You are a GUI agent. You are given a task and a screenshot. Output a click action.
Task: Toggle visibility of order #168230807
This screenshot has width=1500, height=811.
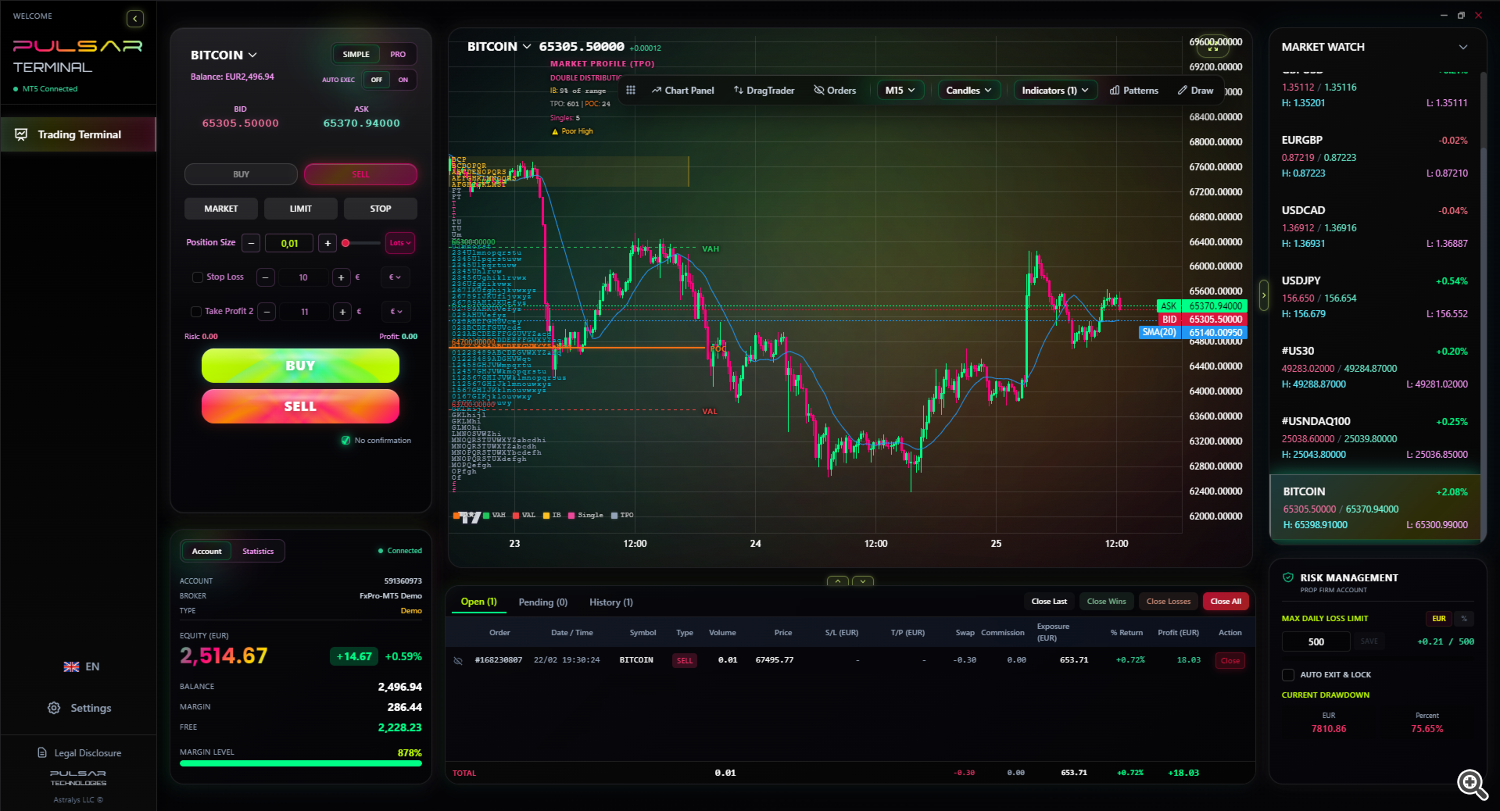[458, 660]
